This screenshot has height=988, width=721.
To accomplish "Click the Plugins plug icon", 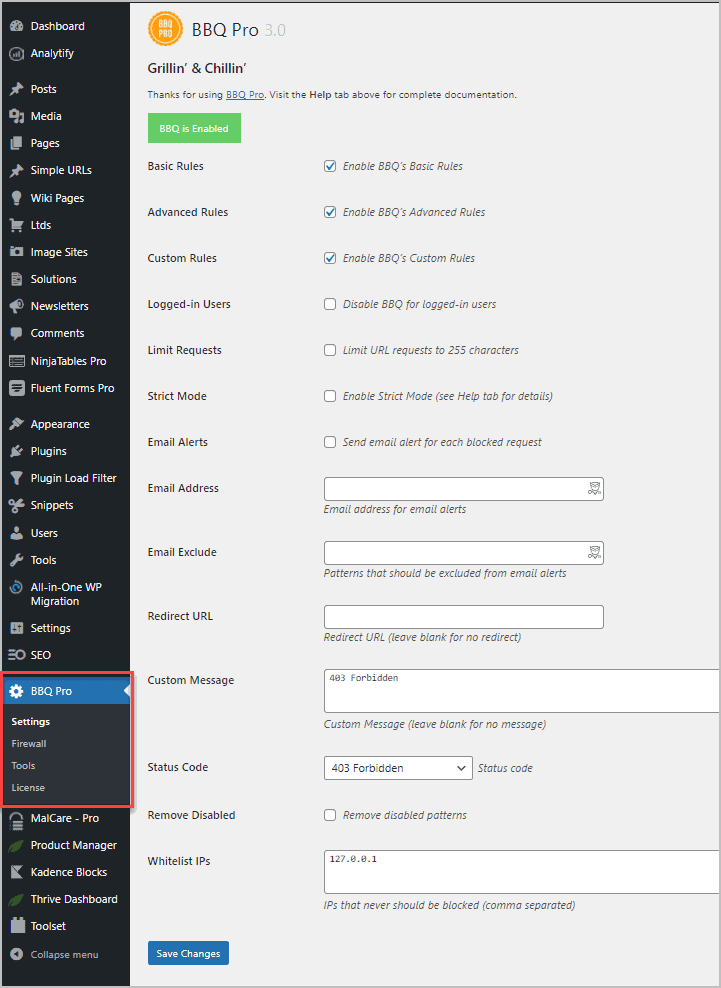I will [x=16, y=451].
